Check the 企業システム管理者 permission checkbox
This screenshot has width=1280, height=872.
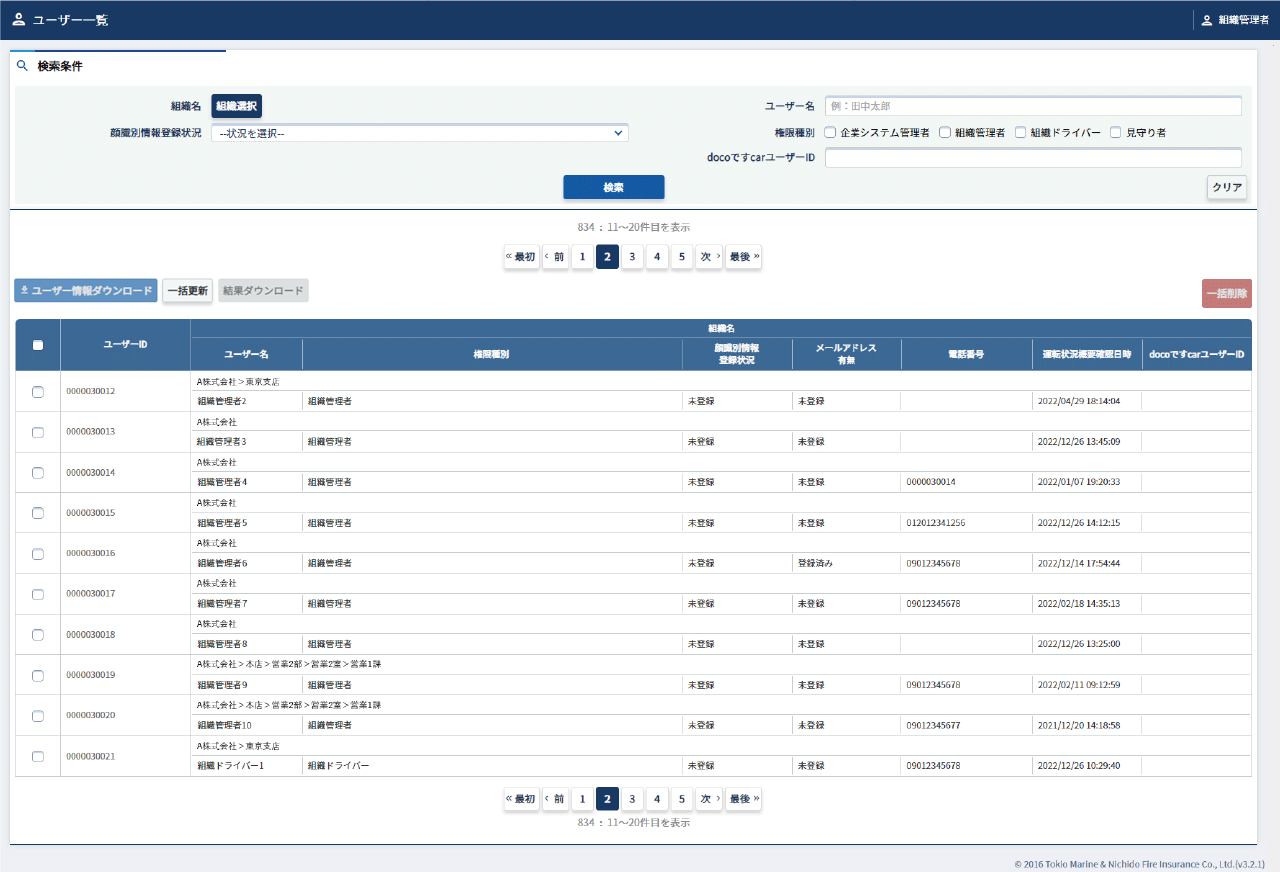(830, 133)
